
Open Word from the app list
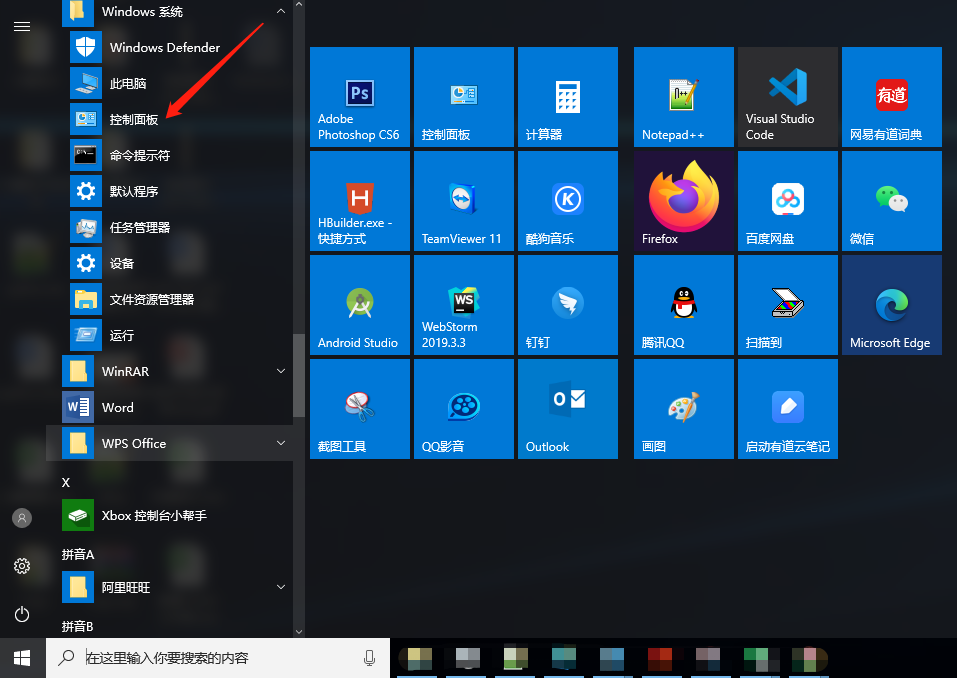pos(170,408)
